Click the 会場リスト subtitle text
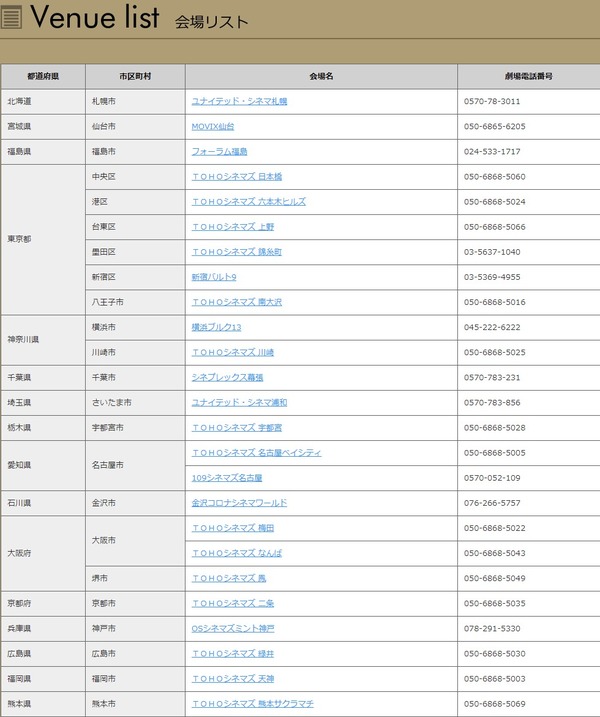This screenshot has height=717, width=600. pyautogui.click(x=211, y=21)
